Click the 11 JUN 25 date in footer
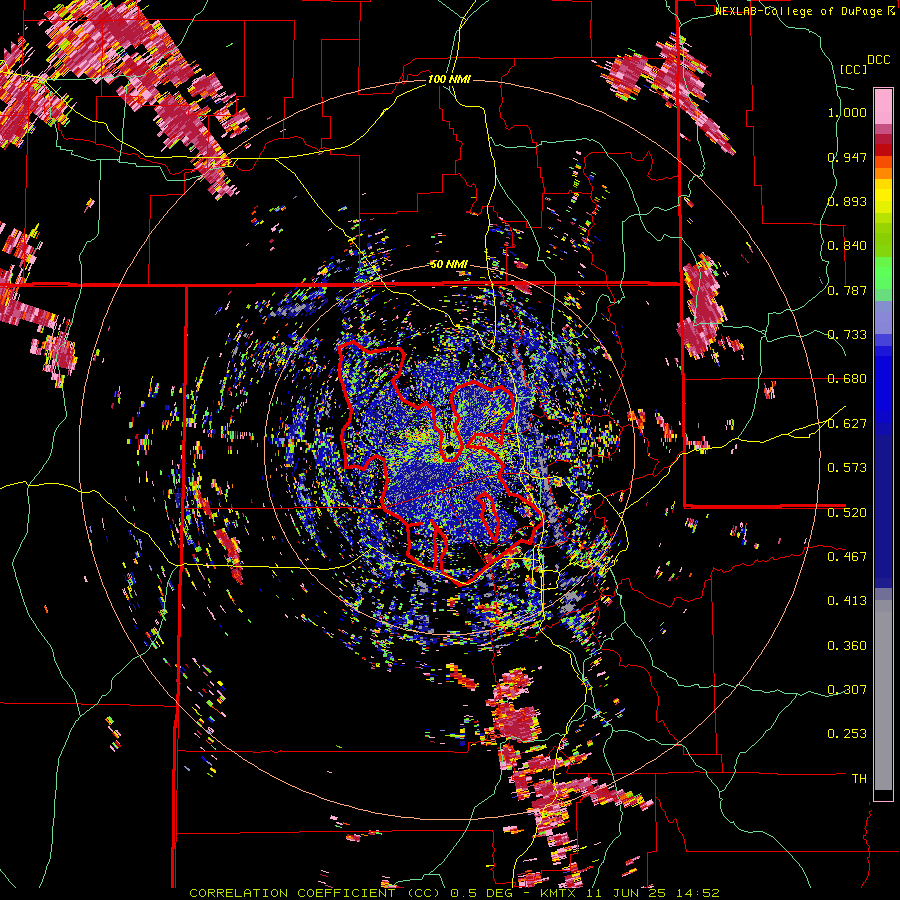 coord(627,893)
